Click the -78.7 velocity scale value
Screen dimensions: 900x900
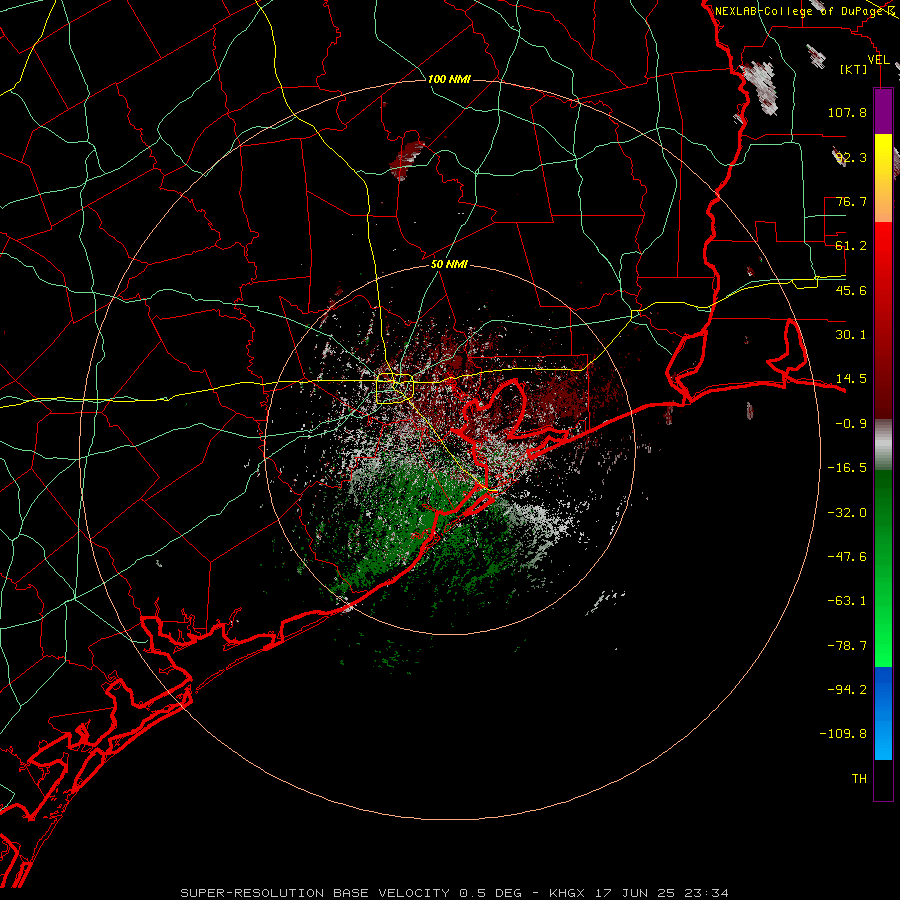tap(847, 646)
